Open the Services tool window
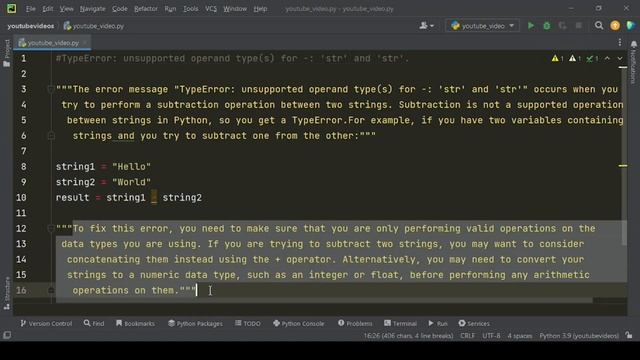 (x=474, y=323)
